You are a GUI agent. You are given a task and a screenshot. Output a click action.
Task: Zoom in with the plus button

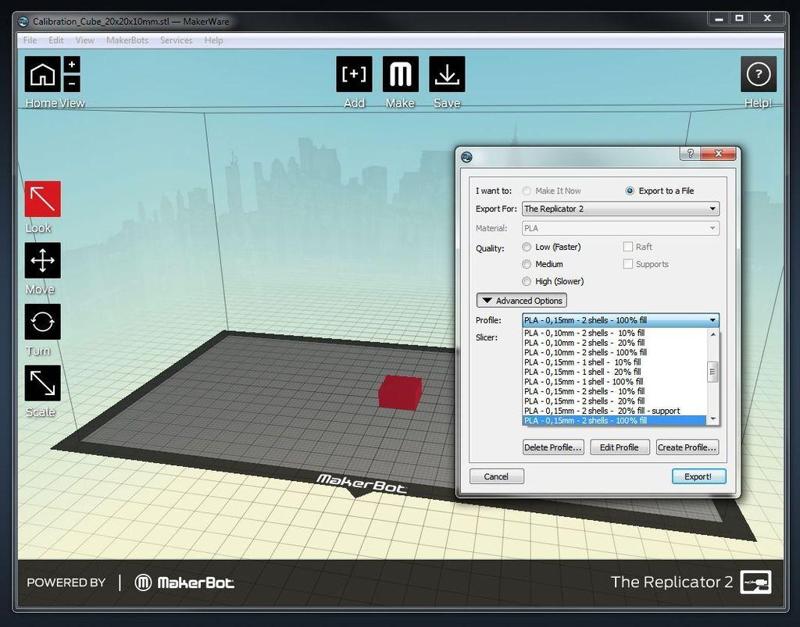(72, 65)
